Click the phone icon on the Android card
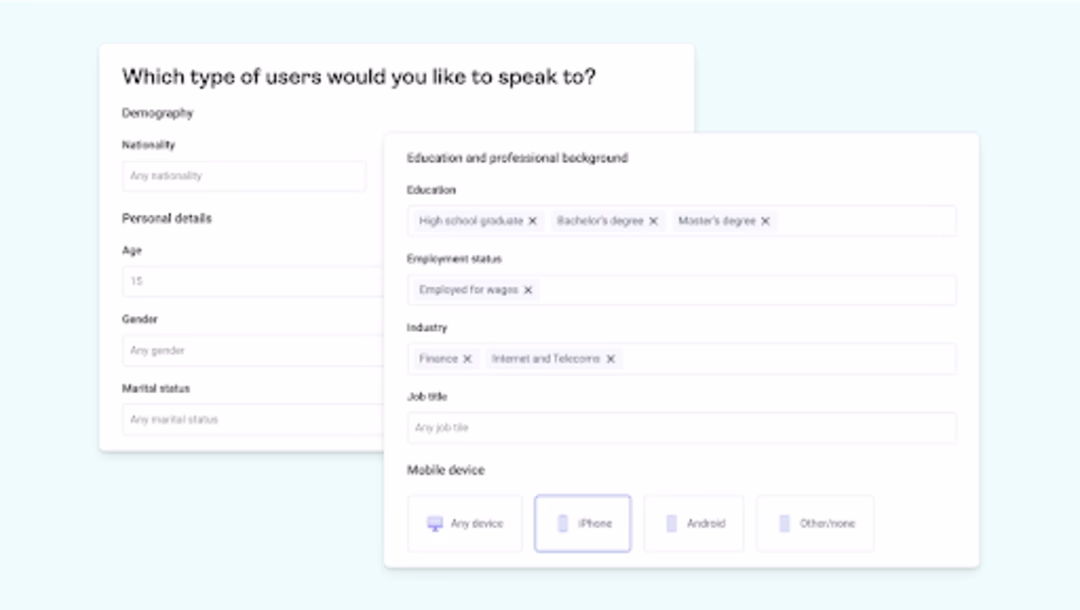The image size is (1080, 610). pos(672,523)
